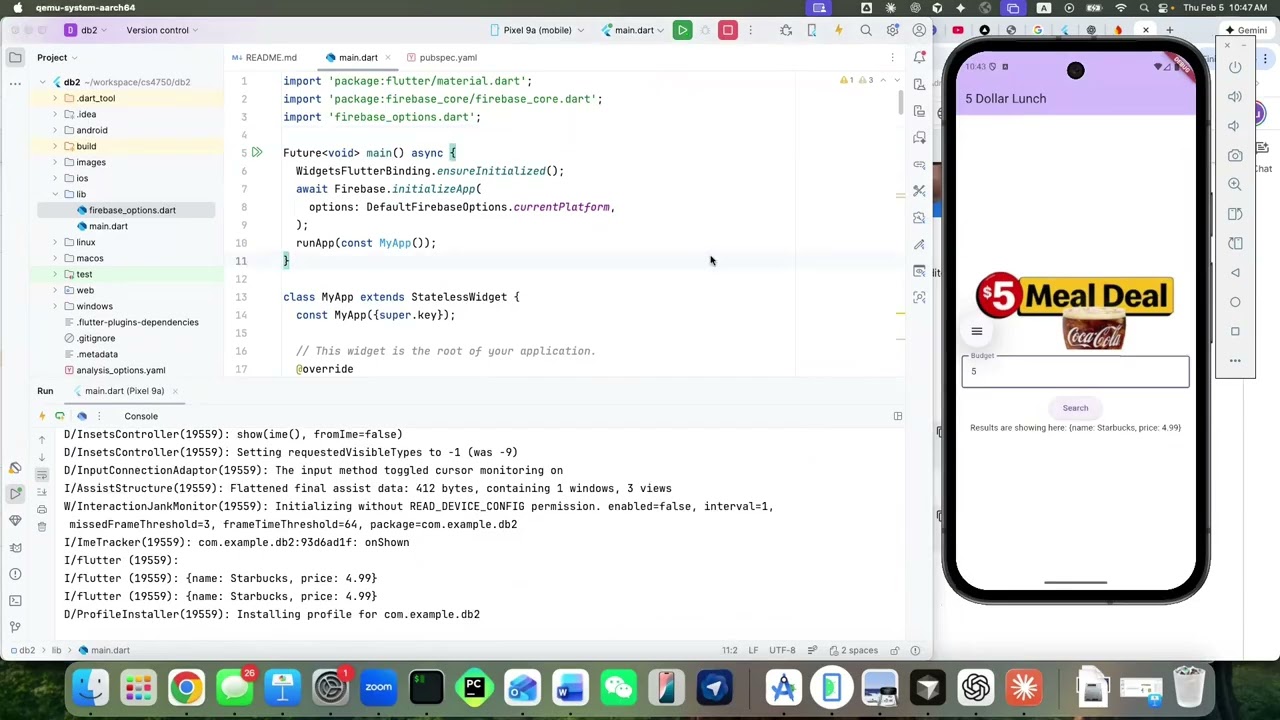Expand the windows folder
Viewport: 1280px width, 720px height.
pos(55,306)
